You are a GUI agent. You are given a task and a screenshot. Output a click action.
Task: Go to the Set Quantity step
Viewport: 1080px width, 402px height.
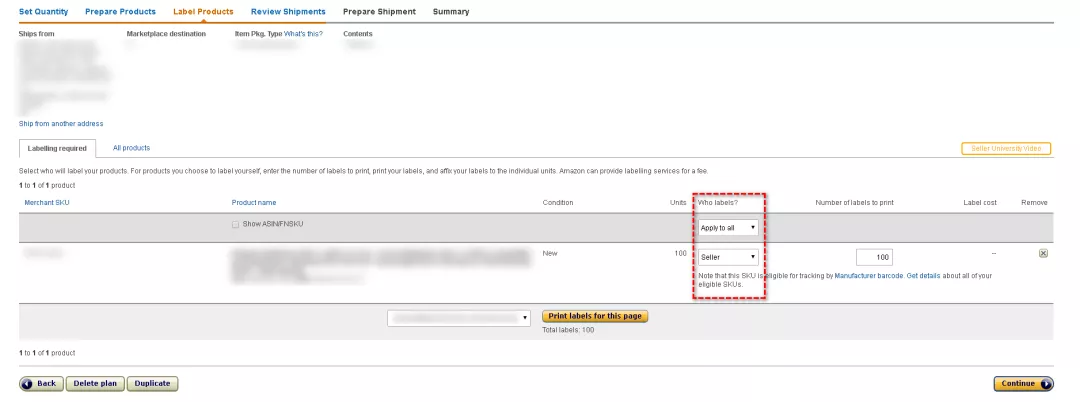(x=43, y=12)
